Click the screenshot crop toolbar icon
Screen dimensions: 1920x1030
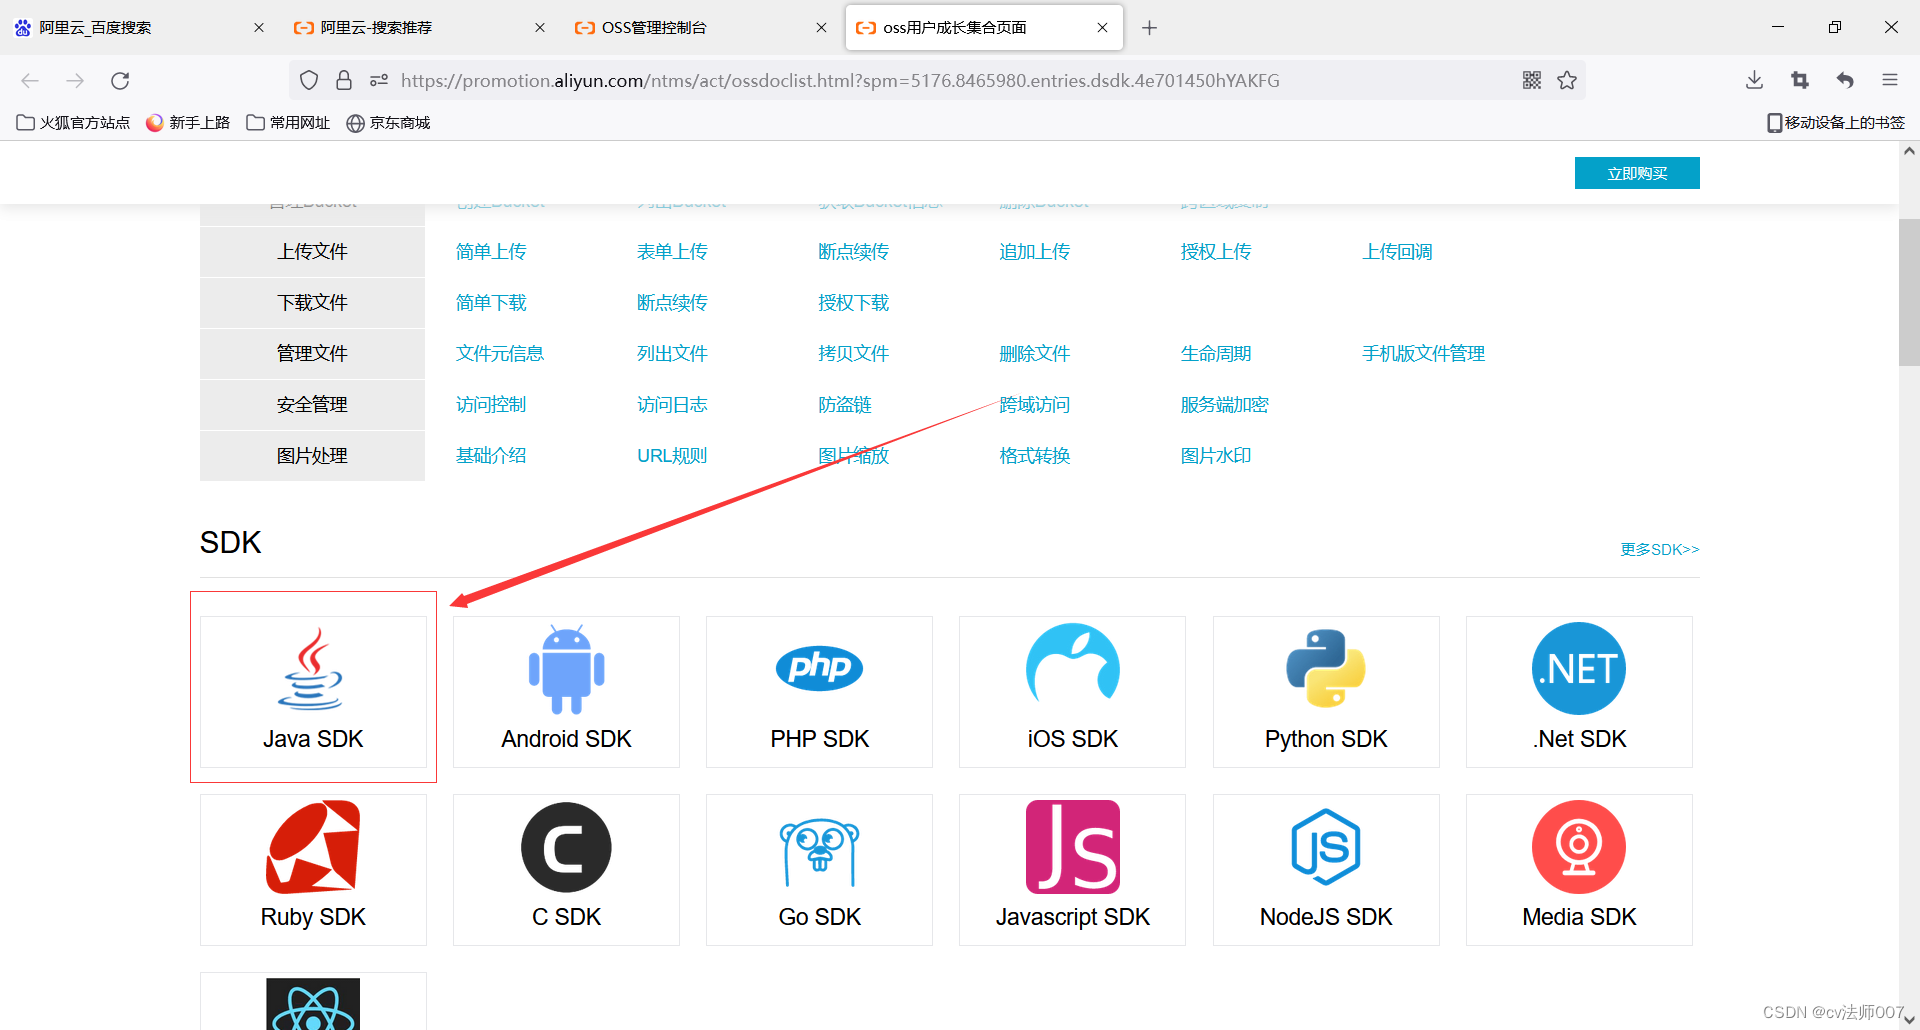pyautogui.click(x=1800, y=80)
